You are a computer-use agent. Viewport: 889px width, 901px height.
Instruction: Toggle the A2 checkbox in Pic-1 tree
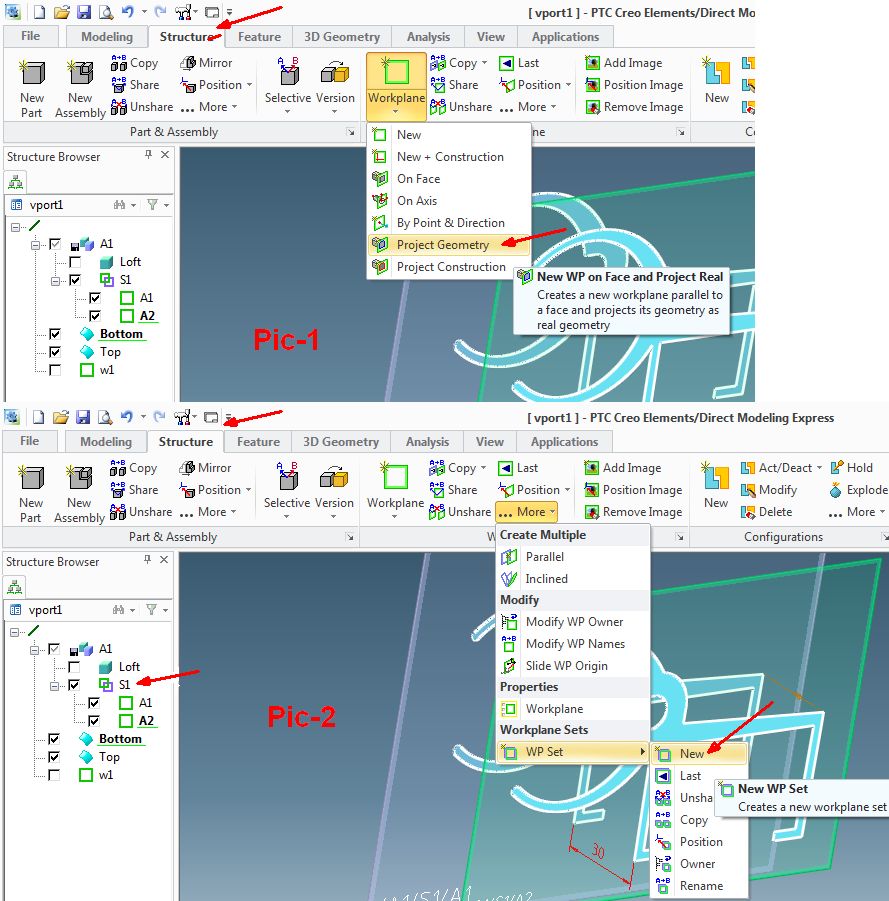point(95,316)
